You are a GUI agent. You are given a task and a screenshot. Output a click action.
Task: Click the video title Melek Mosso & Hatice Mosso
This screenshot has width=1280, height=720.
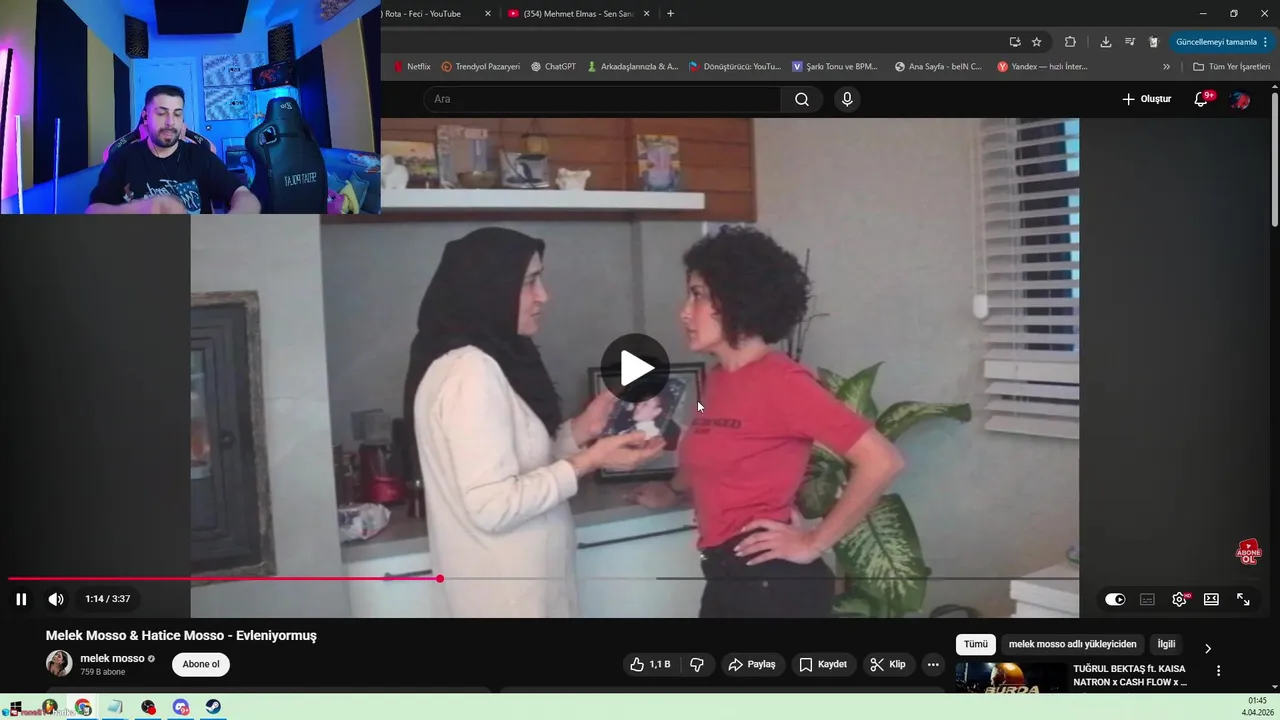[x=181, y=635]
